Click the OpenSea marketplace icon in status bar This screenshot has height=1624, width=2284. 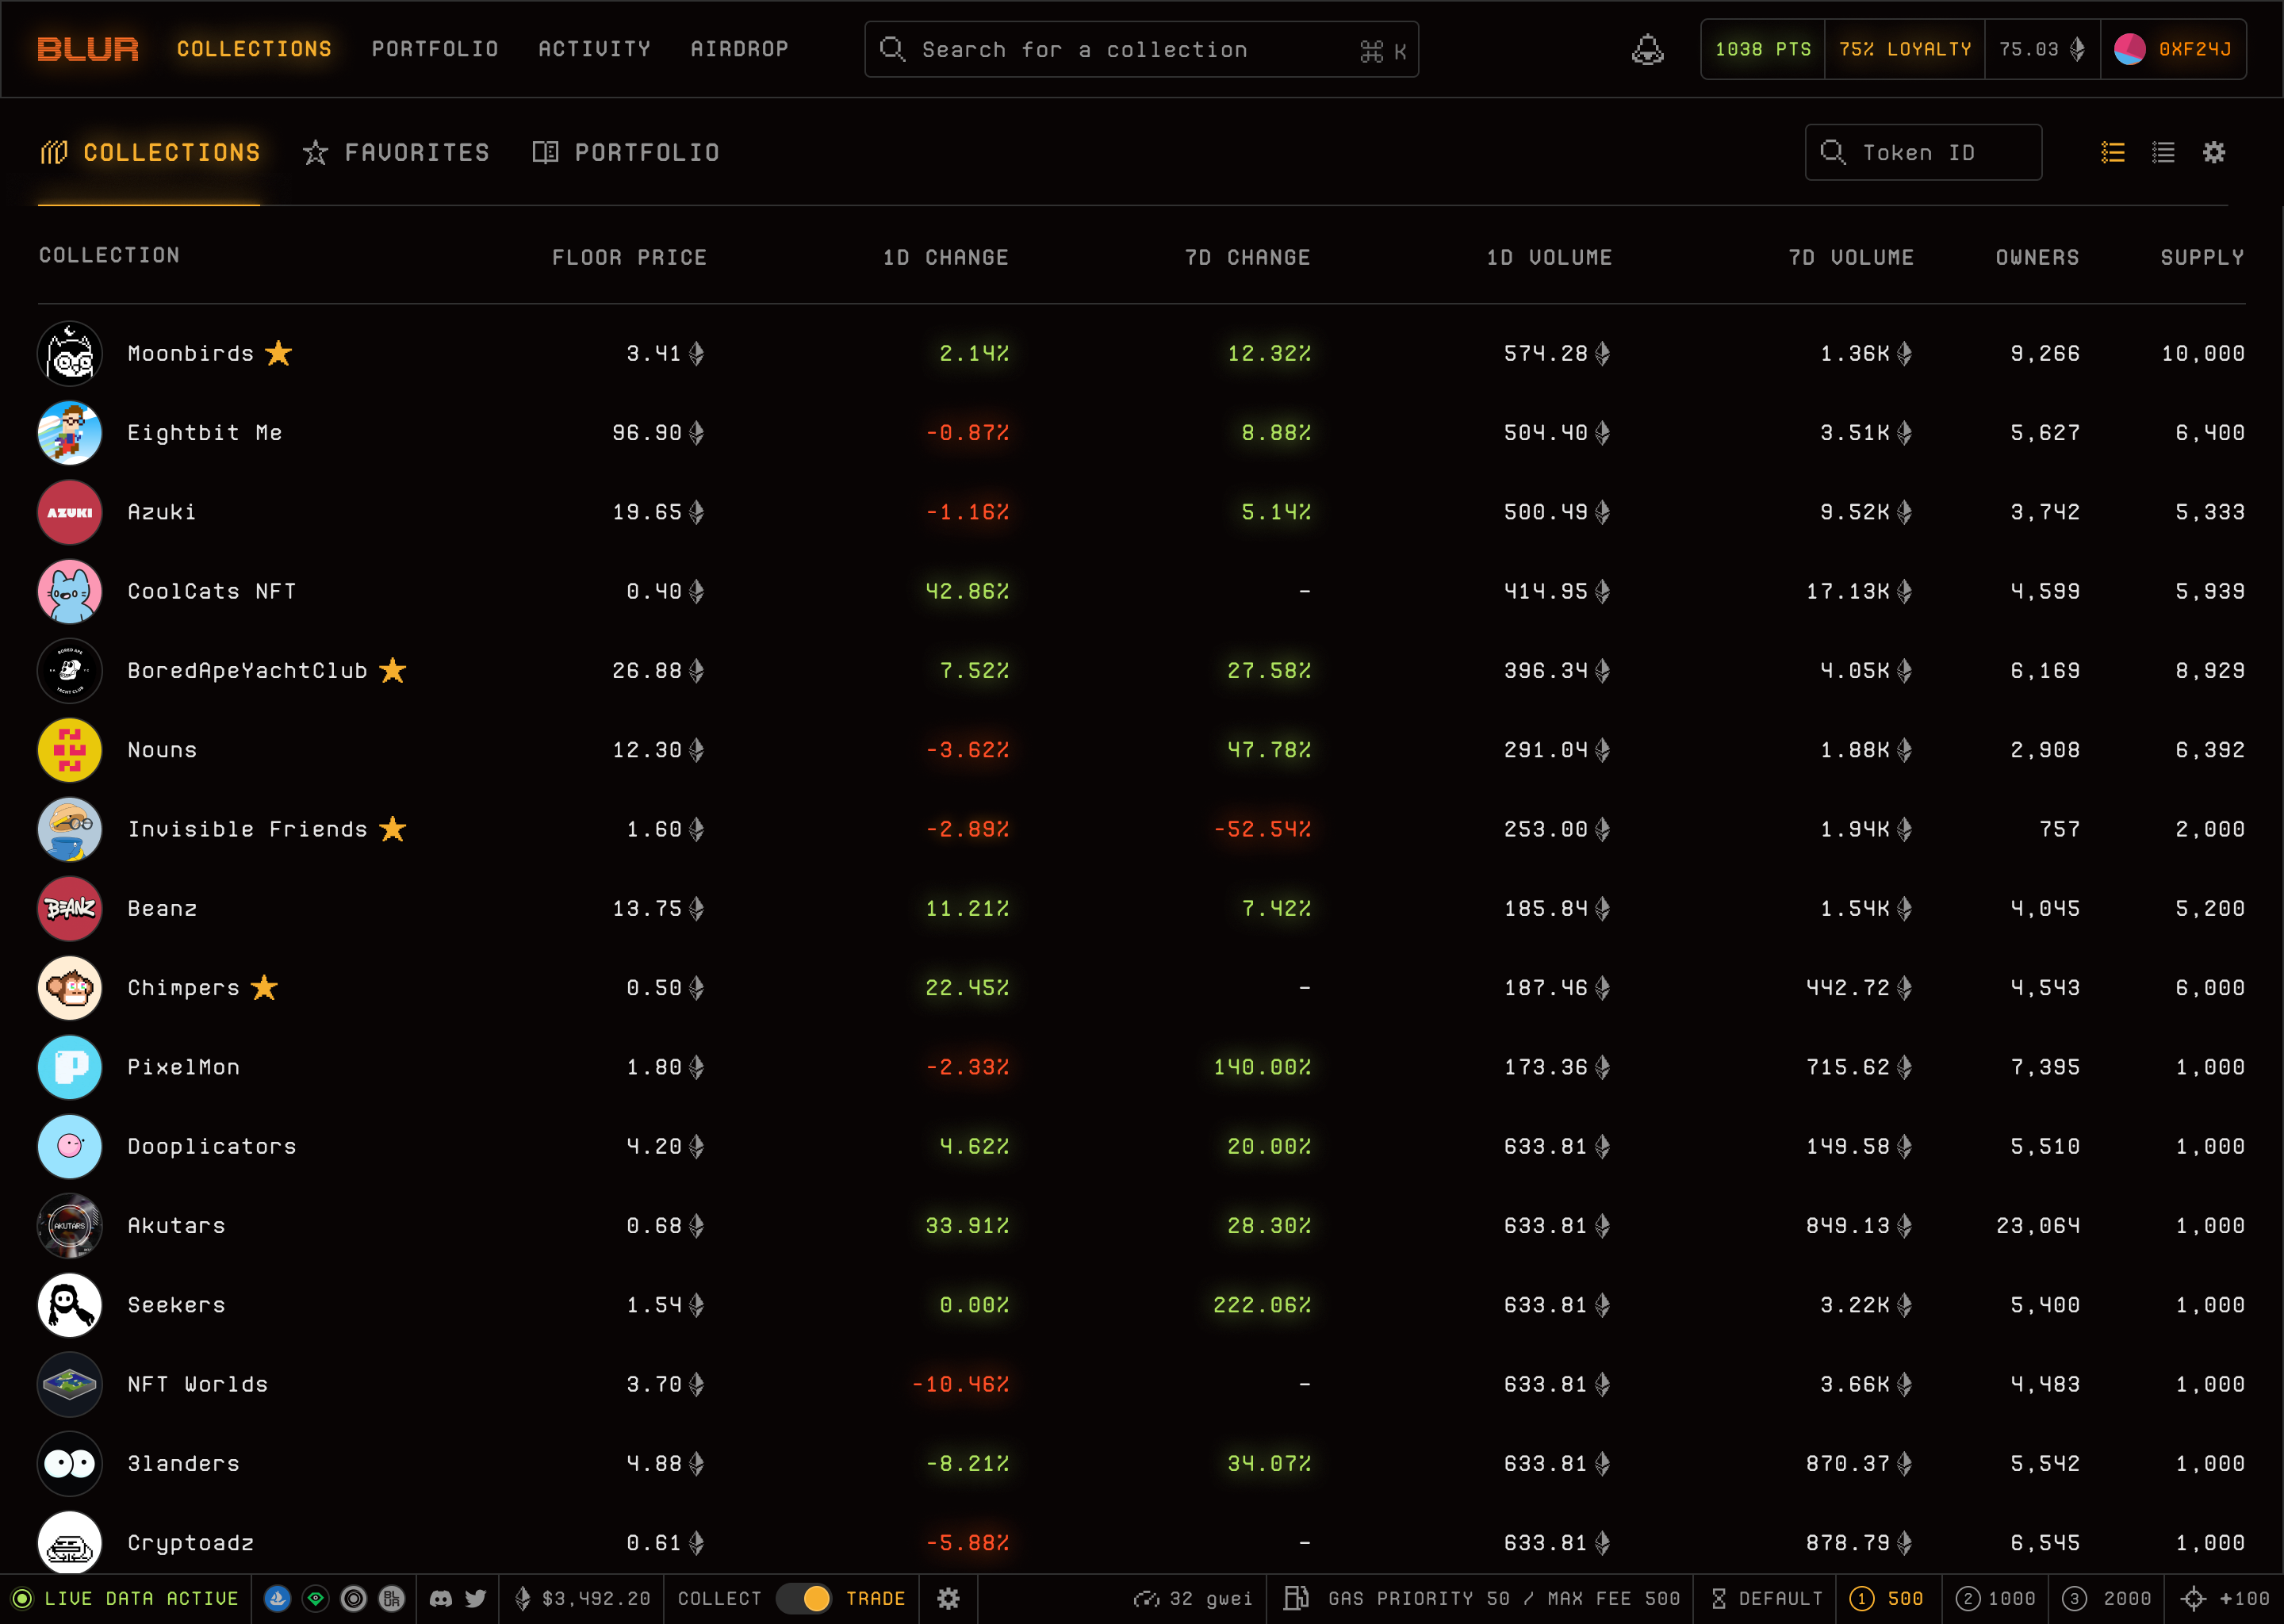(x=277, y=1598)
